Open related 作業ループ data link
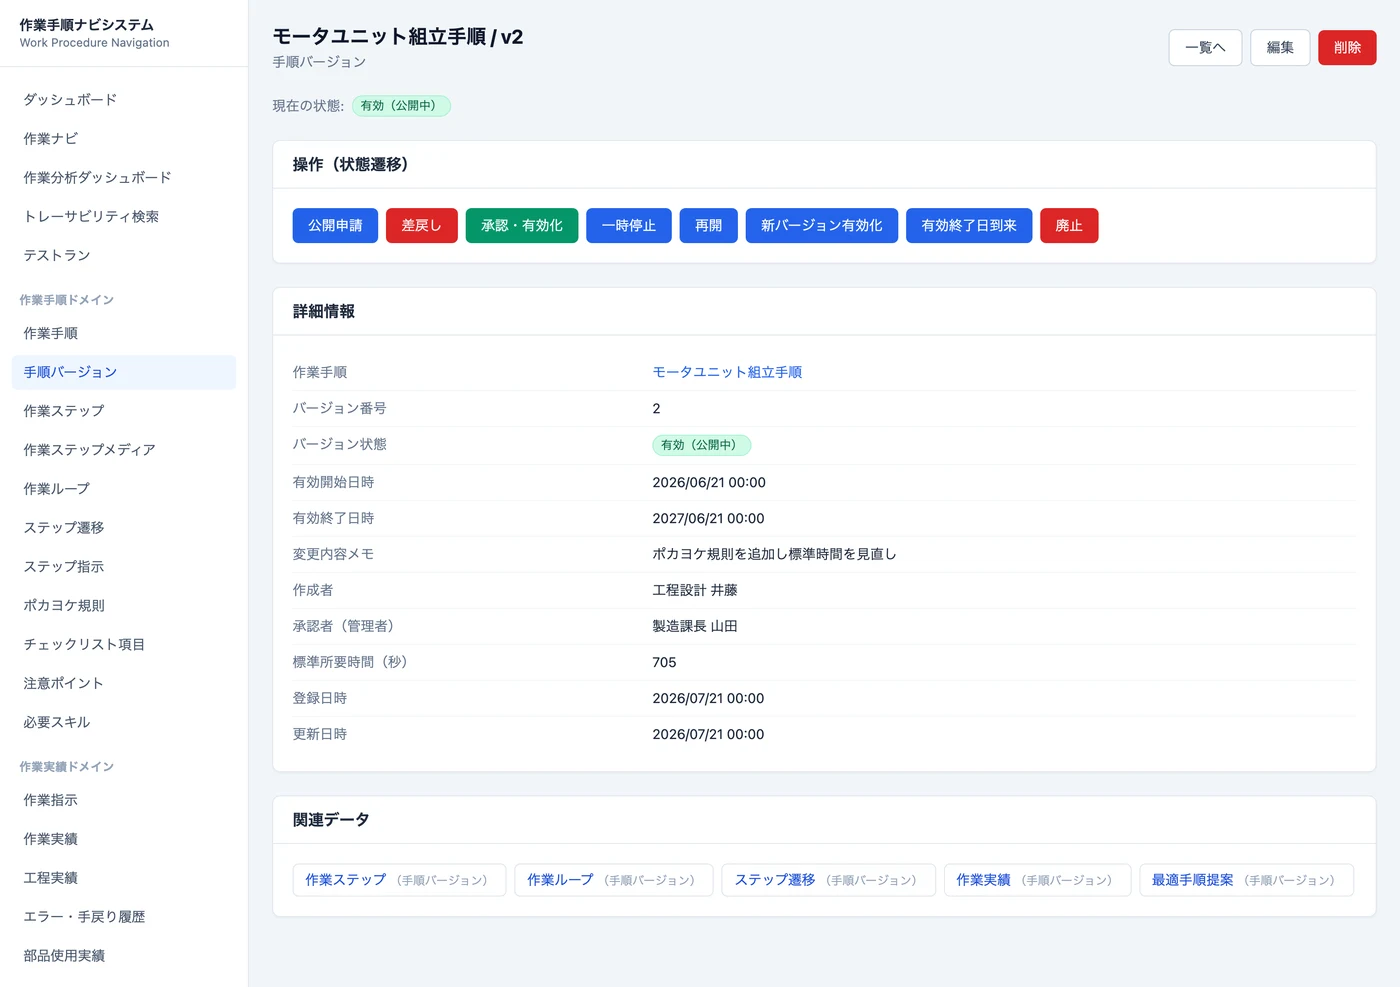 click(614, 880)
